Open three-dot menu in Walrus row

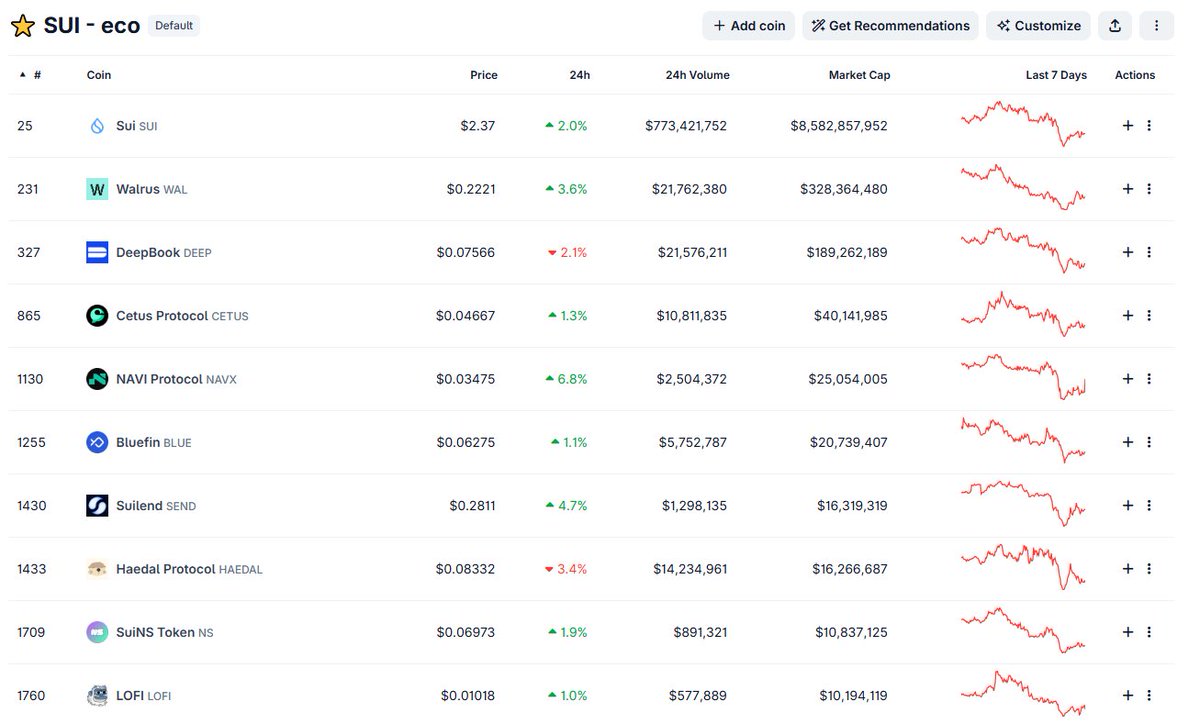[x=1149, y=189]
